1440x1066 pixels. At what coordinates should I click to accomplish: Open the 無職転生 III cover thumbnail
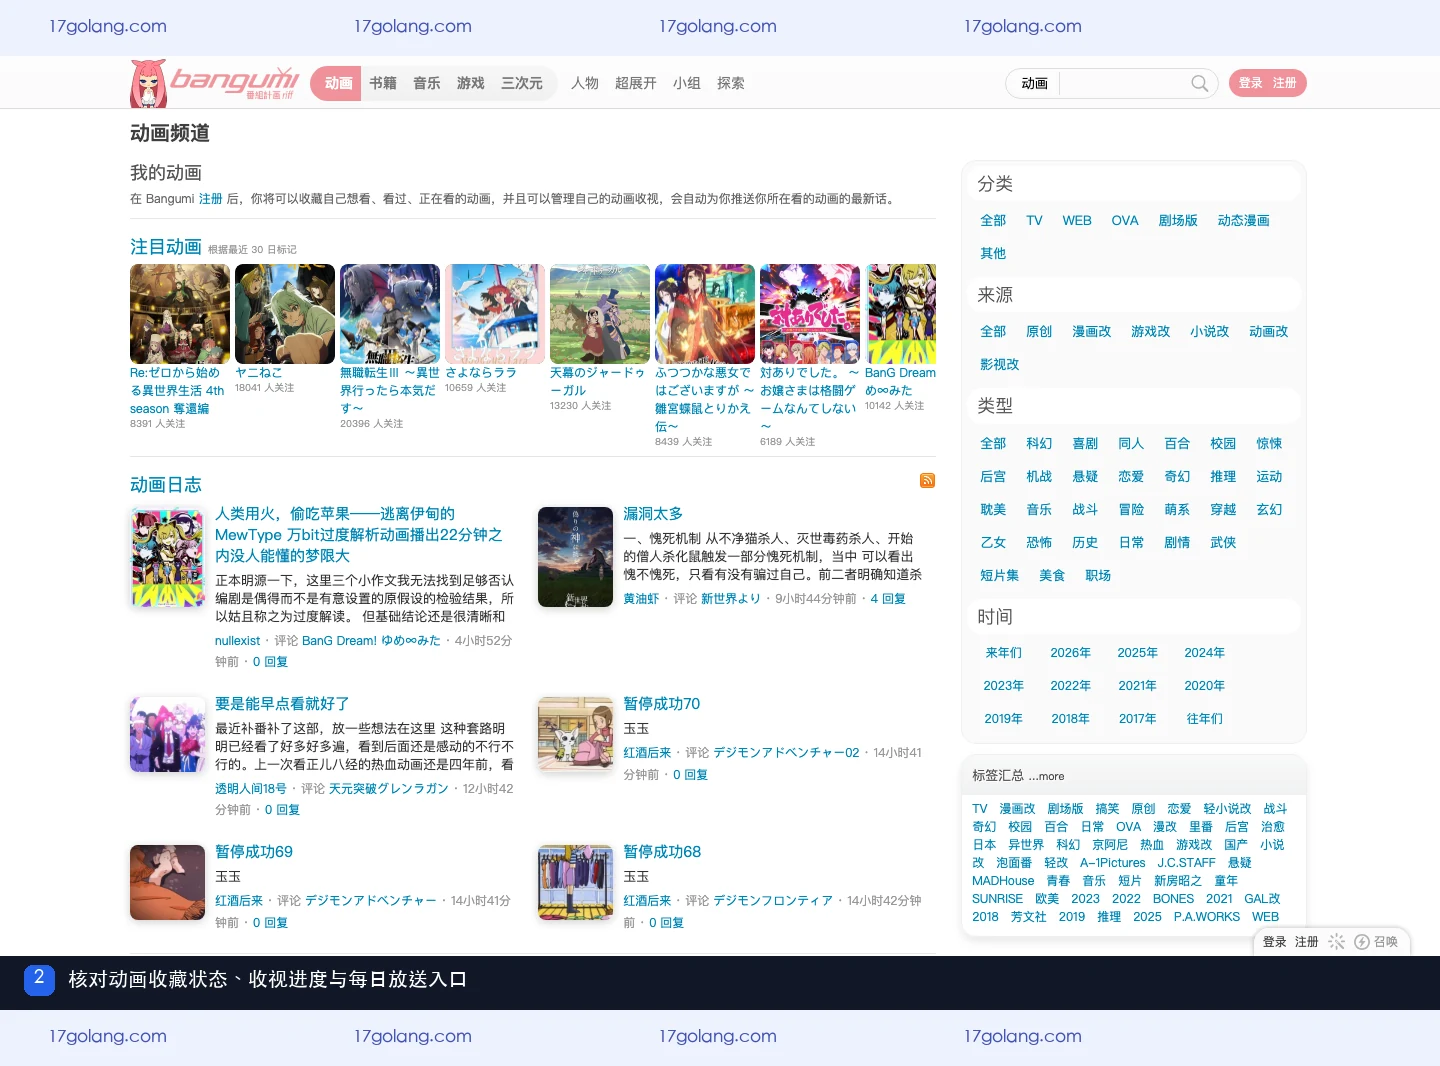coord(390,314)
